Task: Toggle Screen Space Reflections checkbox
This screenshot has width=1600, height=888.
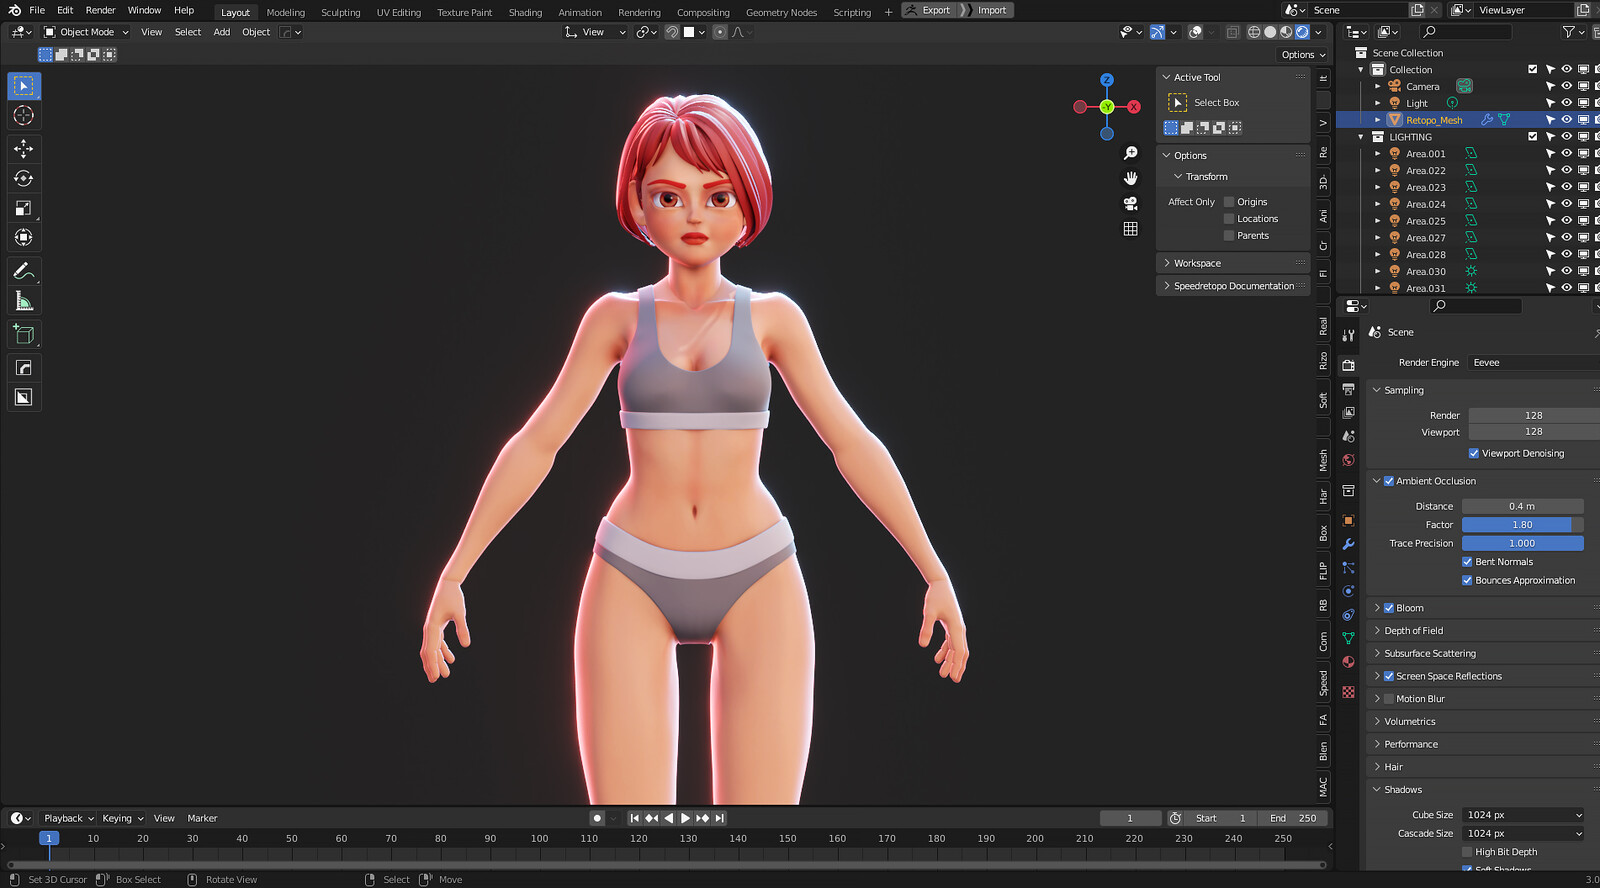Action: [x=1389, y=677]
